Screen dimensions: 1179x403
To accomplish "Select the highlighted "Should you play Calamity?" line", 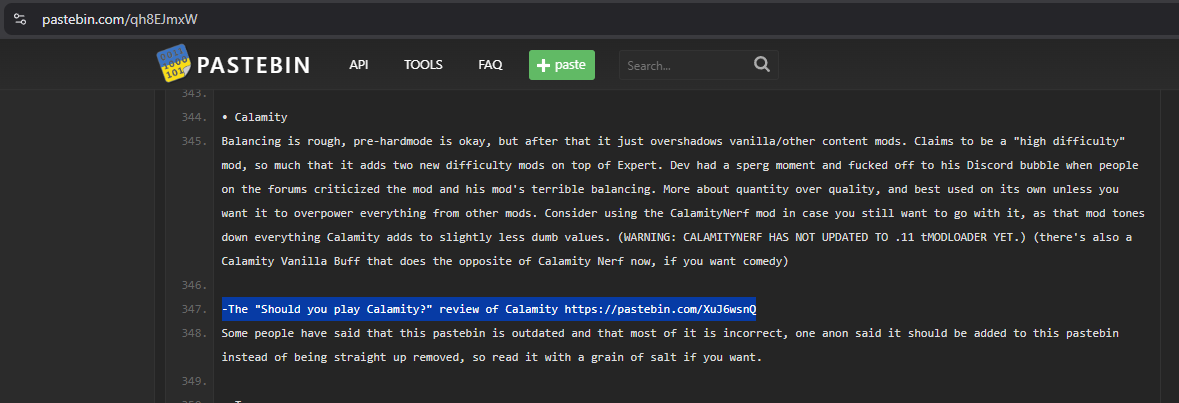I will (489, 309).
